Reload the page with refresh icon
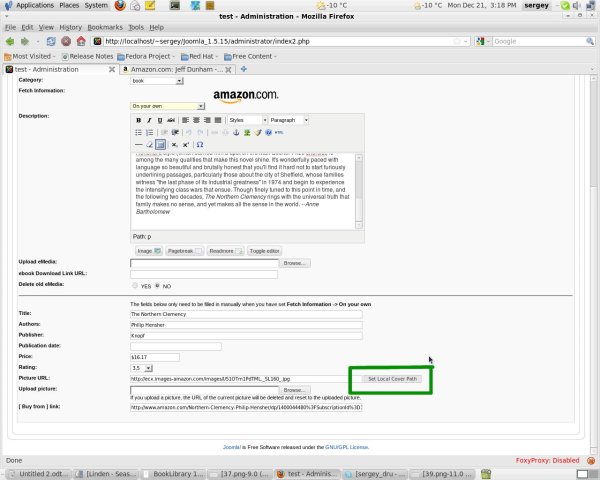Screen dimensions: 600x480 tap(51, 41)
